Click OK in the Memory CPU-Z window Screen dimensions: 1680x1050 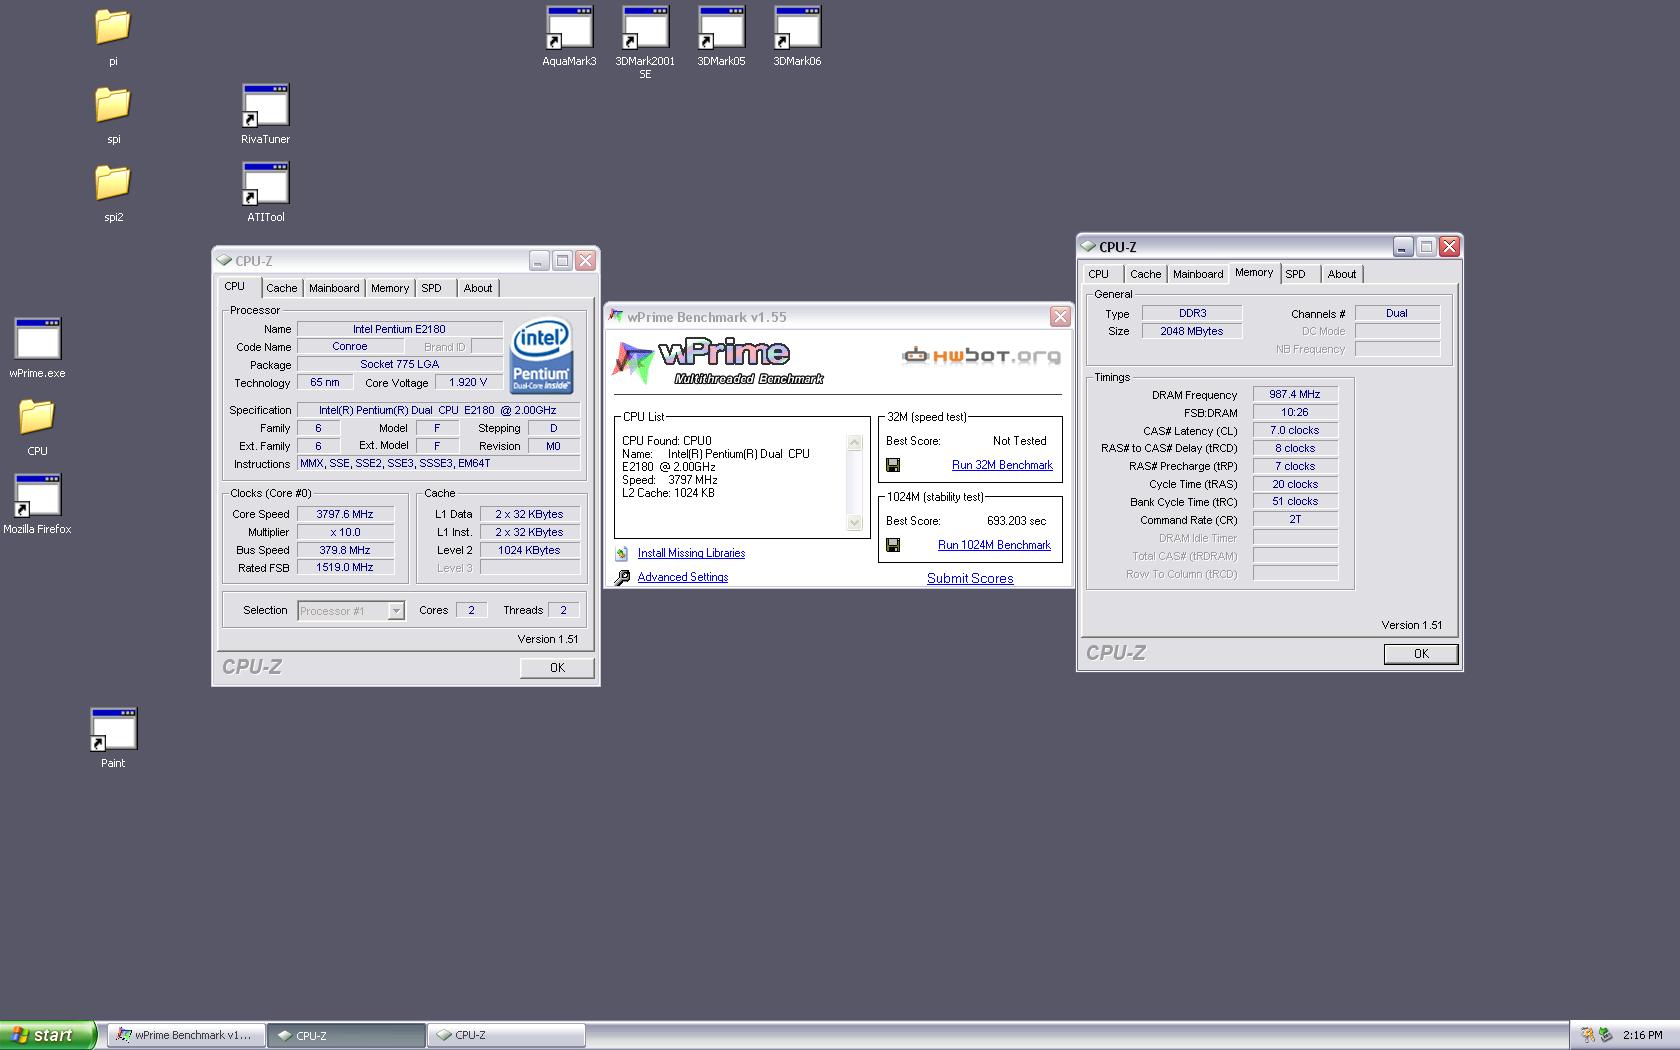1421,654
